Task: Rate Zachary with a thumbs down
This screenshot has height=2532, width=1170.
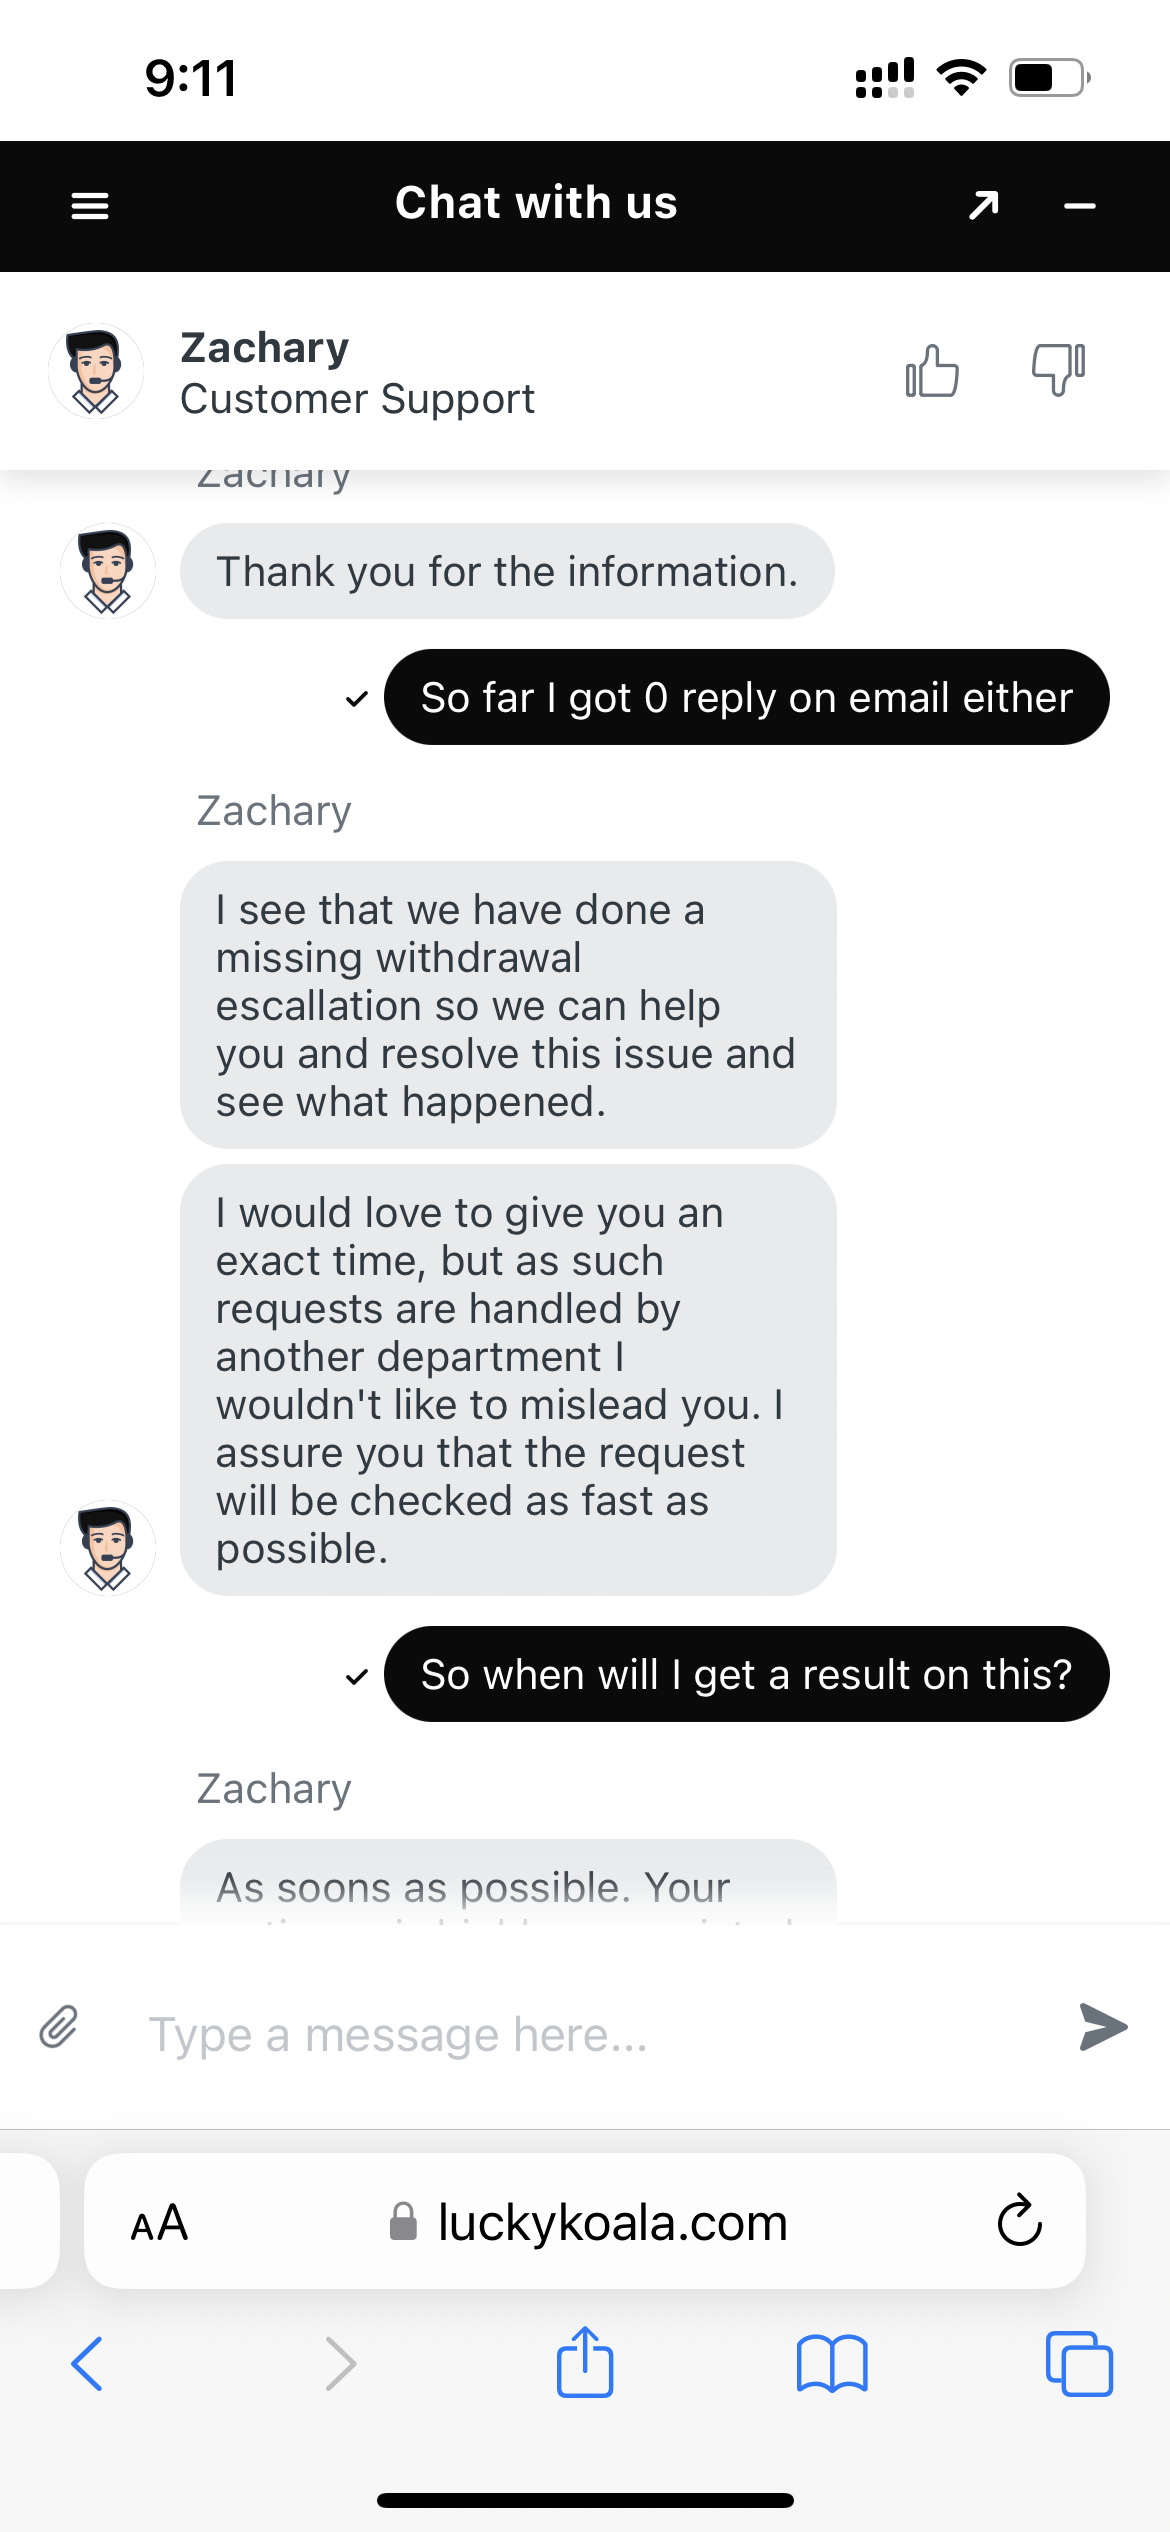Action: click(x=1058, y=369)
